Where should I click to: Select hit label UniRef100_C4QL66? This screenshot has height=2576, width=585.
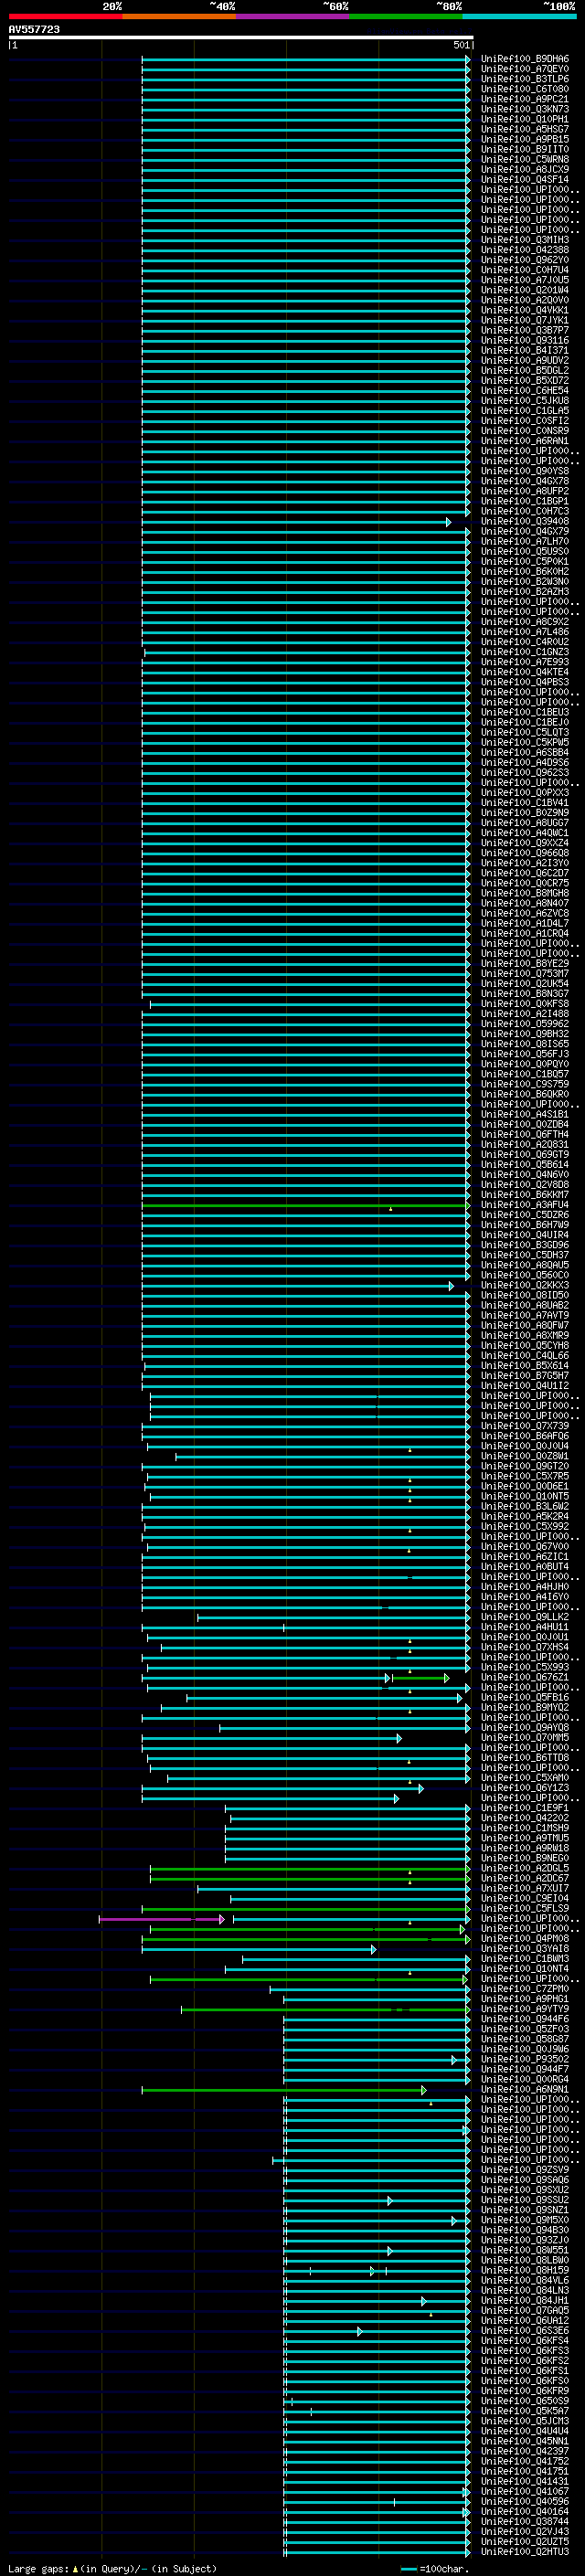[x=525, y=1356]
